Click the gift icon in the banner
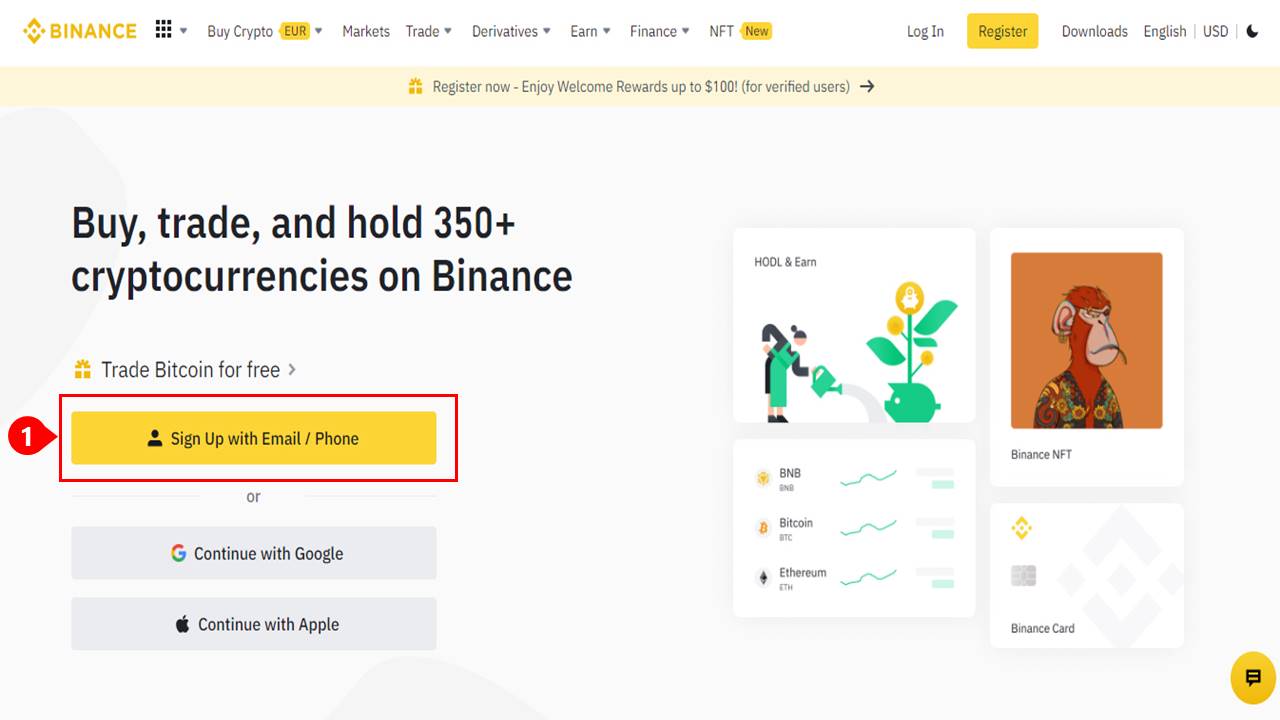 [x=415, y=86]
